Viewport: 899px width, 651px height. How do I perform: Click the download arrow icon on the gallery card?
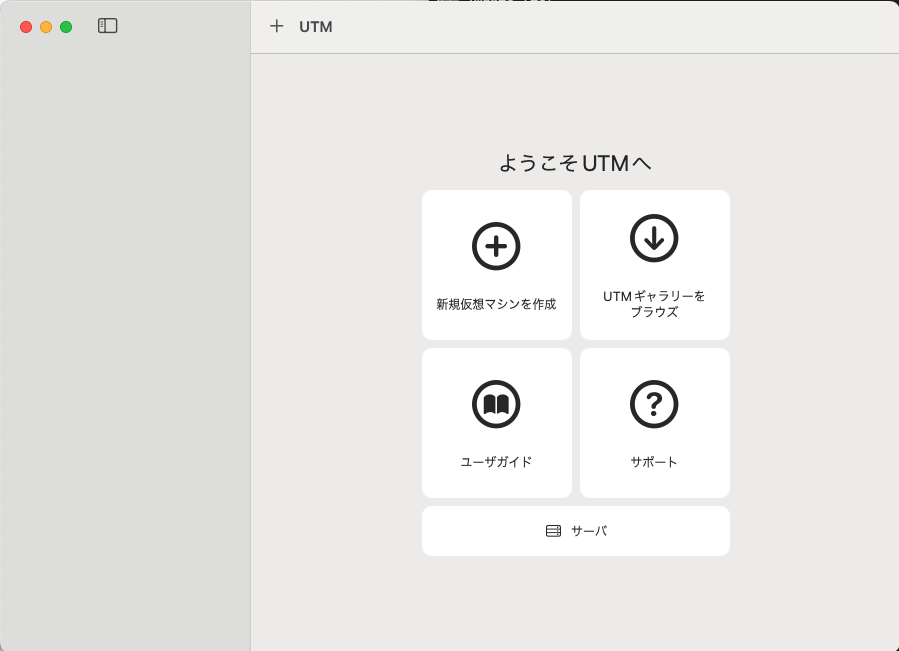(x=654, y=238)
